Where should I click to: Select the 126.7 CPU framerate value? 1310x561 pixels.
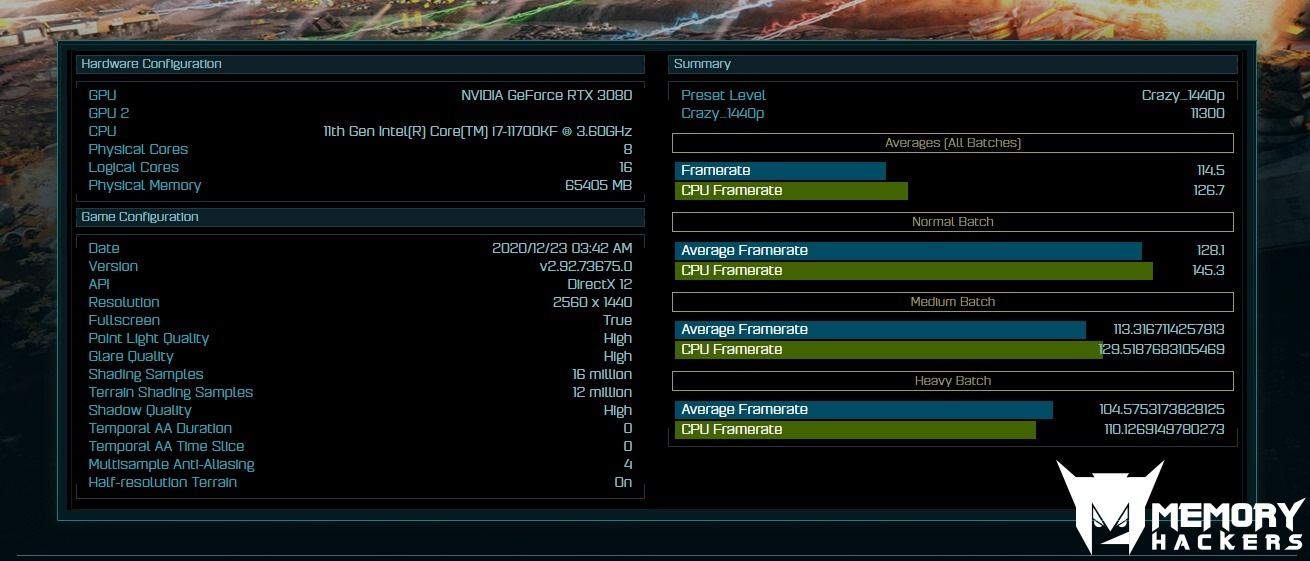coord(1208,191)
